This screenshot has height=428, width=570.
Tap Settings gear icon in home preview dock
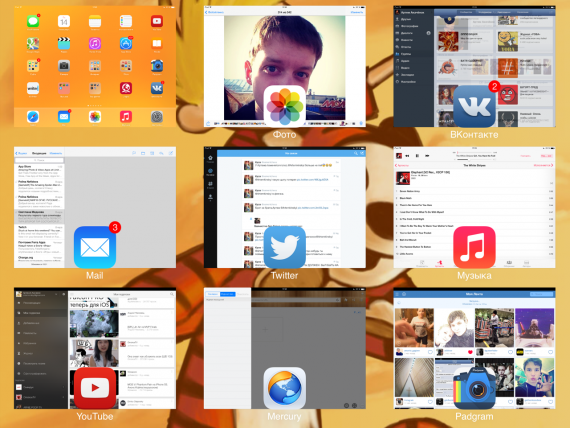pos(157,117)
